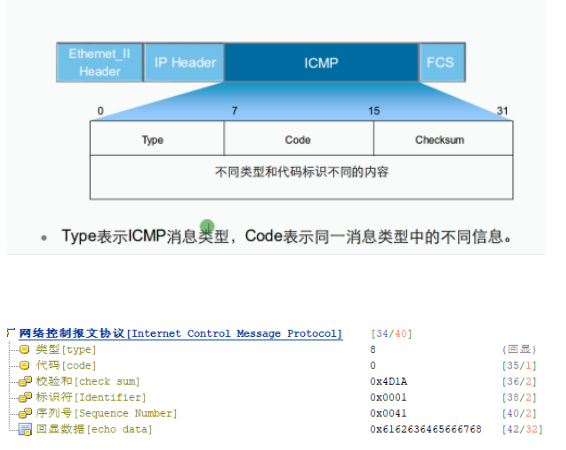
Task: Click the sequence number value 0x0041
Action: point(388,413)
